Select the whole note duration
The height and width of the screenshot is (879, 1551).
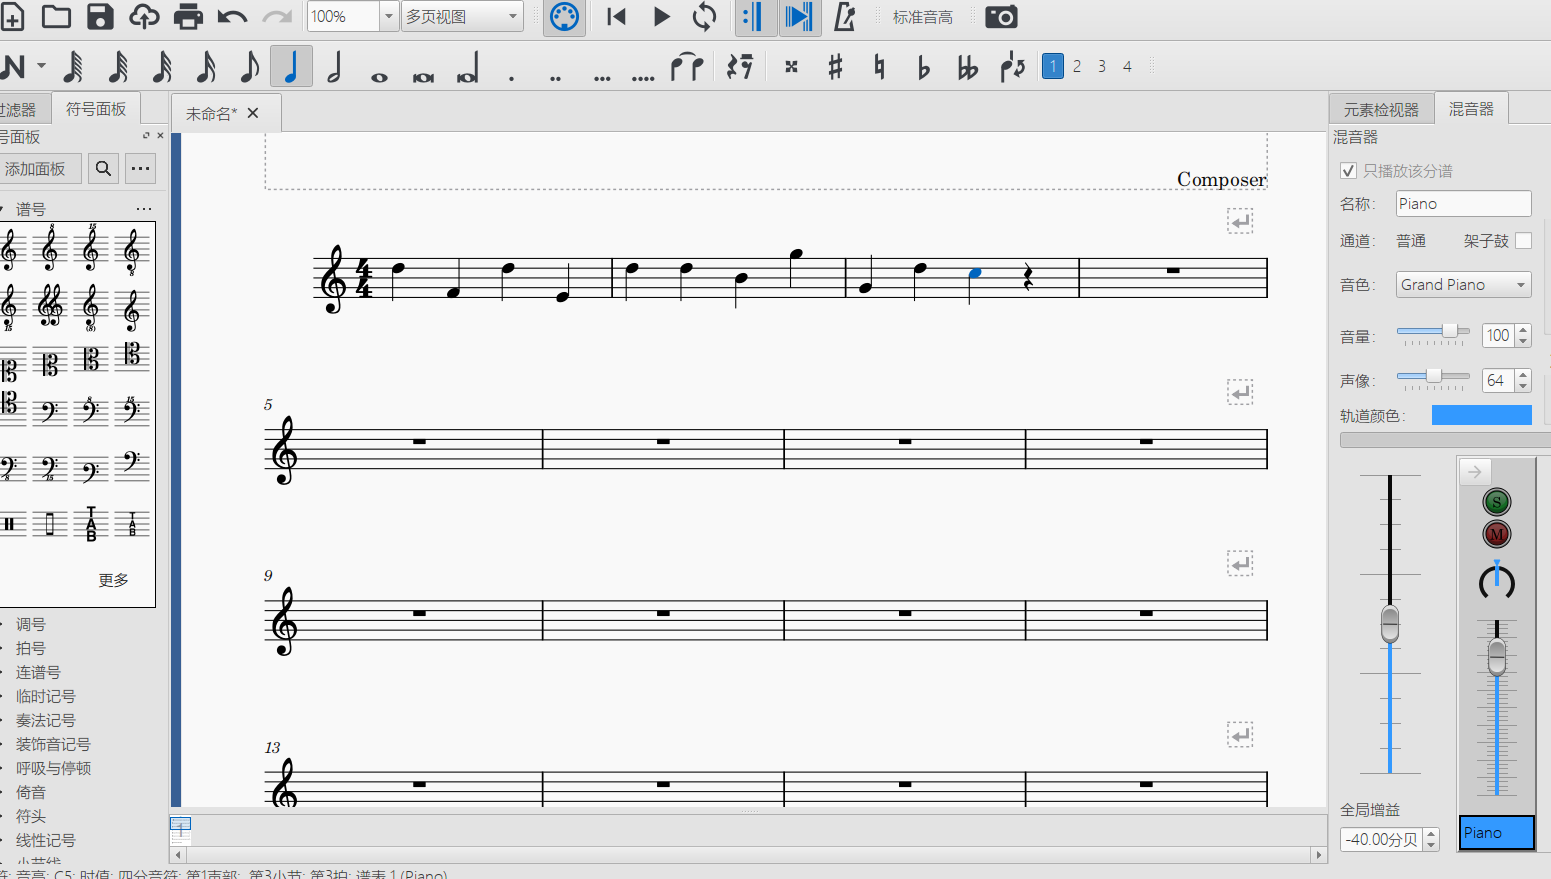point(379,75)
